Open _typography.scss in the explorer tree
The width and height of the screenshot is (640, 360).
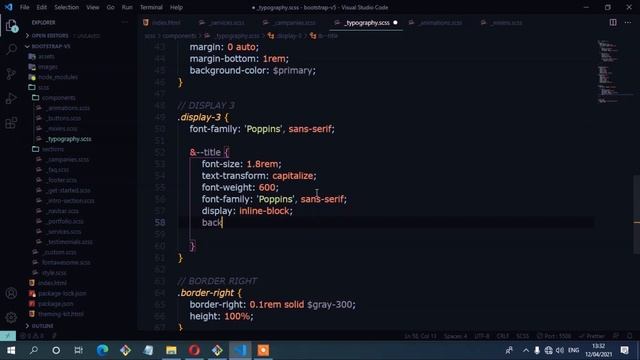tap(68, 139)
